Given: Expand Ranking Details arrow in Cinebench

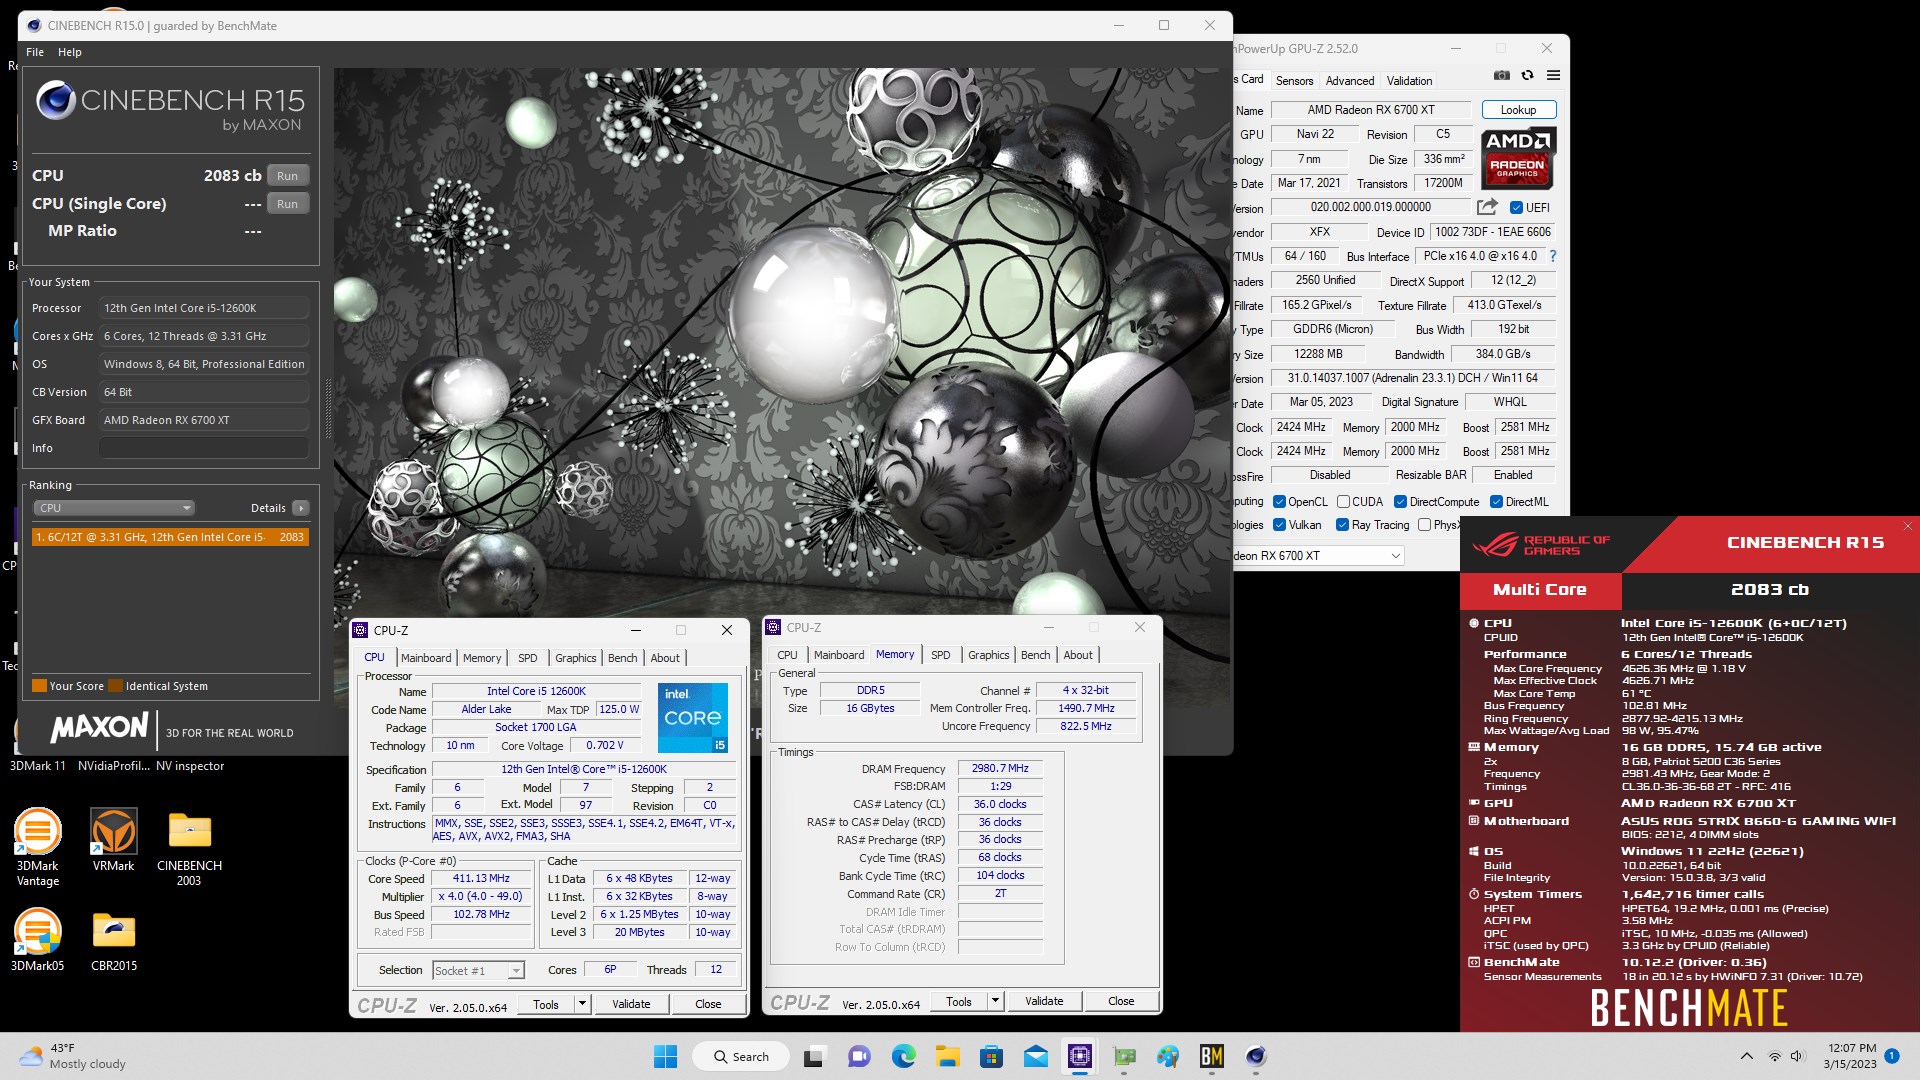Looking at the screenshot, I should click(300, 508).
